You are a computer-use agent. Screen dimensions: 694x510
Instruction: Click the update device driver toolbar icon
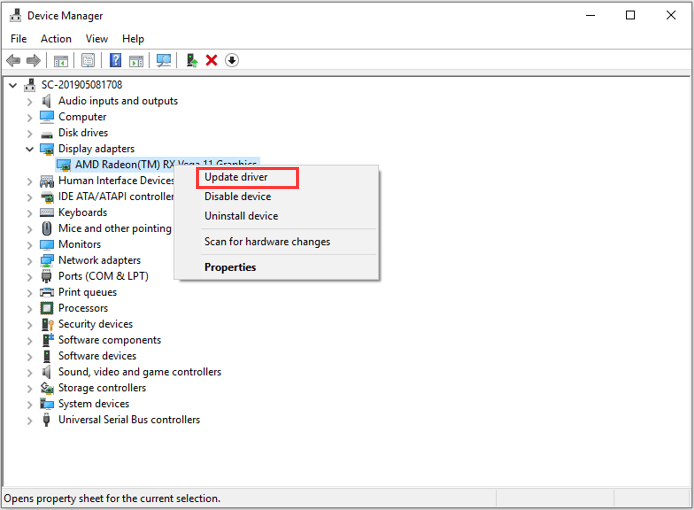(x=192, y=60)
